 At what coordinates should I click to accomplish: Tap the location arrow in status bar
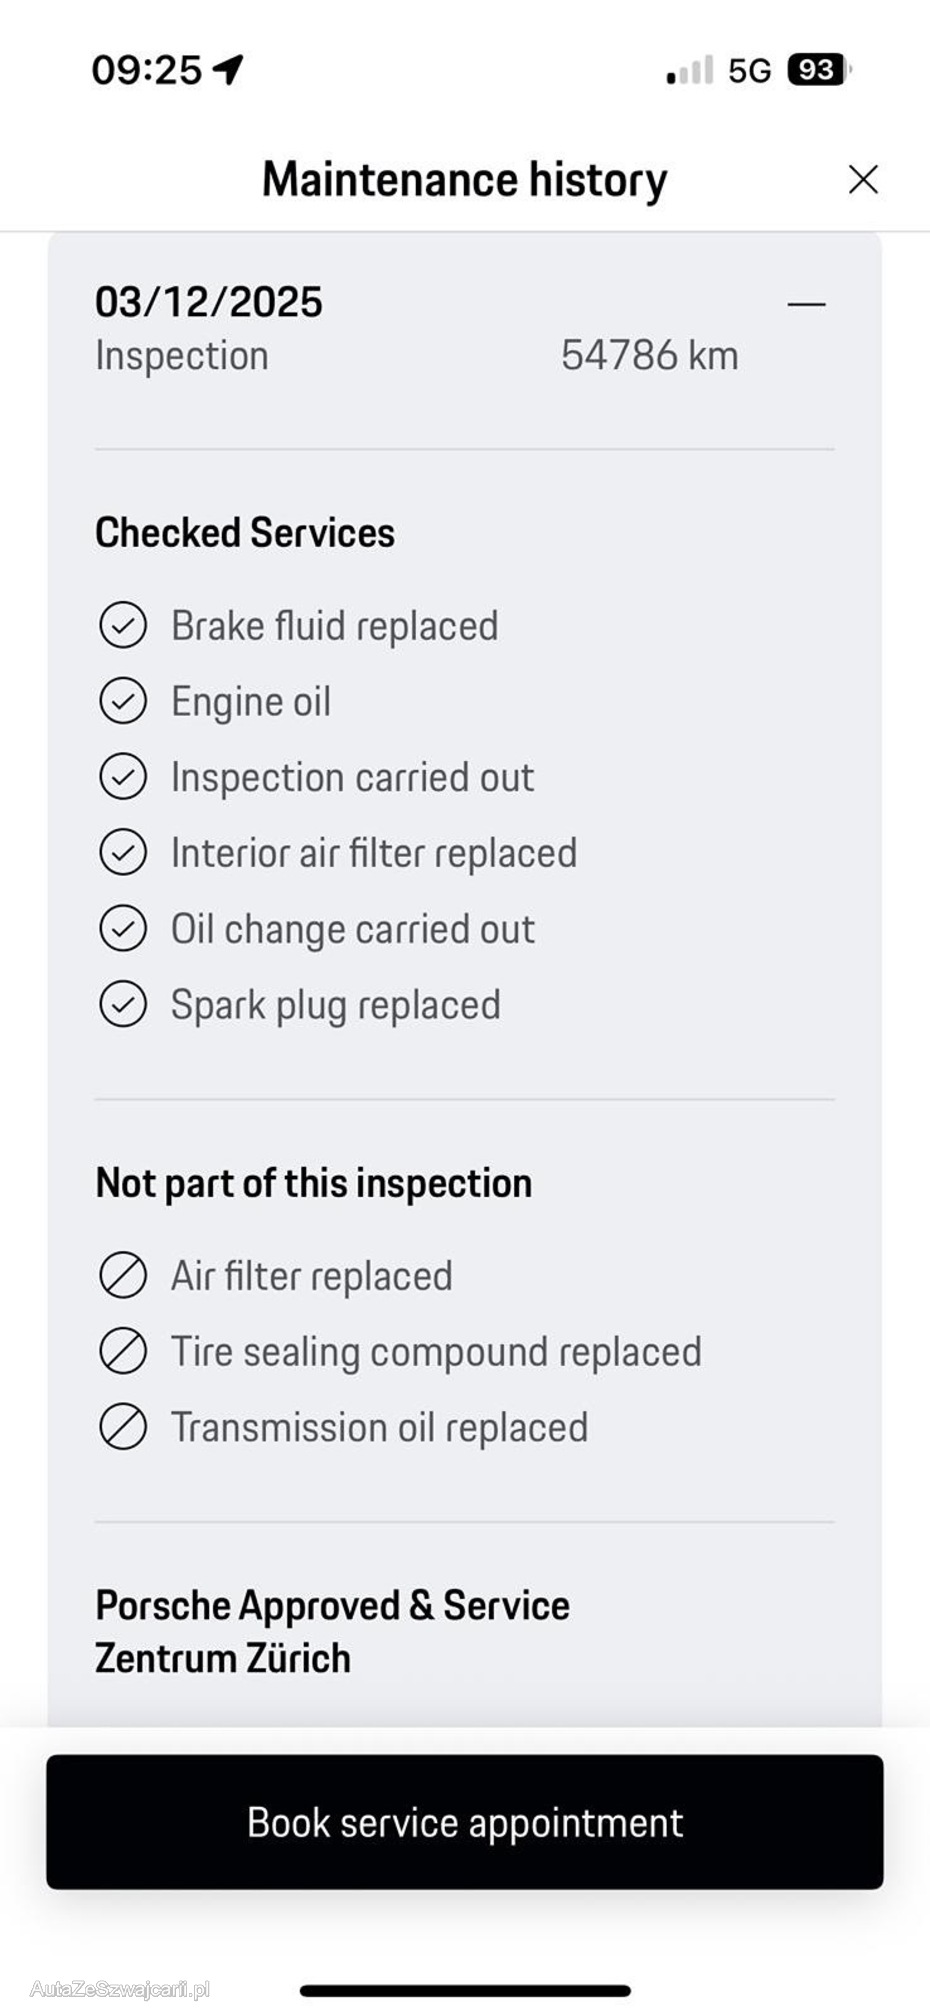[228, 70]
